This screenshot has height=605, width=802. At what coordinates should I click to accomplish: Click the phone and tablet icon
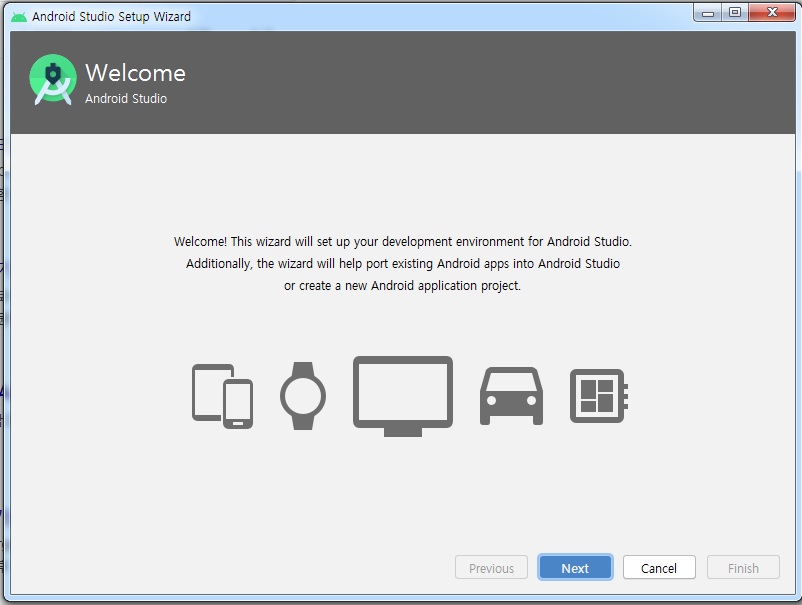(222, 396)
